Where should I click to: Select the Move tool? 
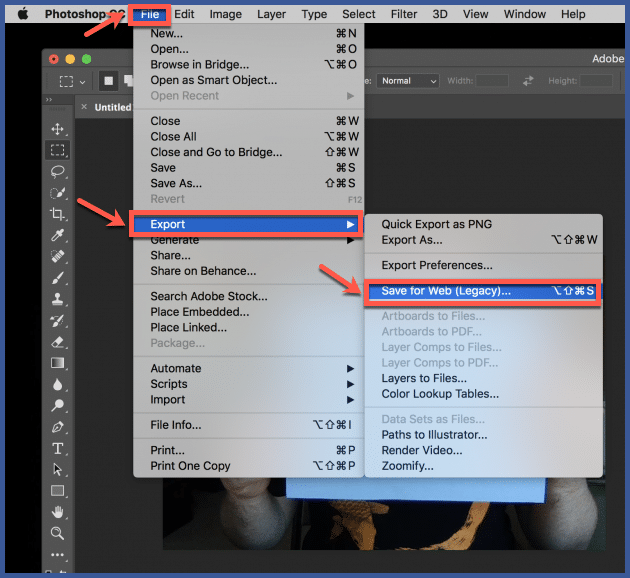[57, 129]
